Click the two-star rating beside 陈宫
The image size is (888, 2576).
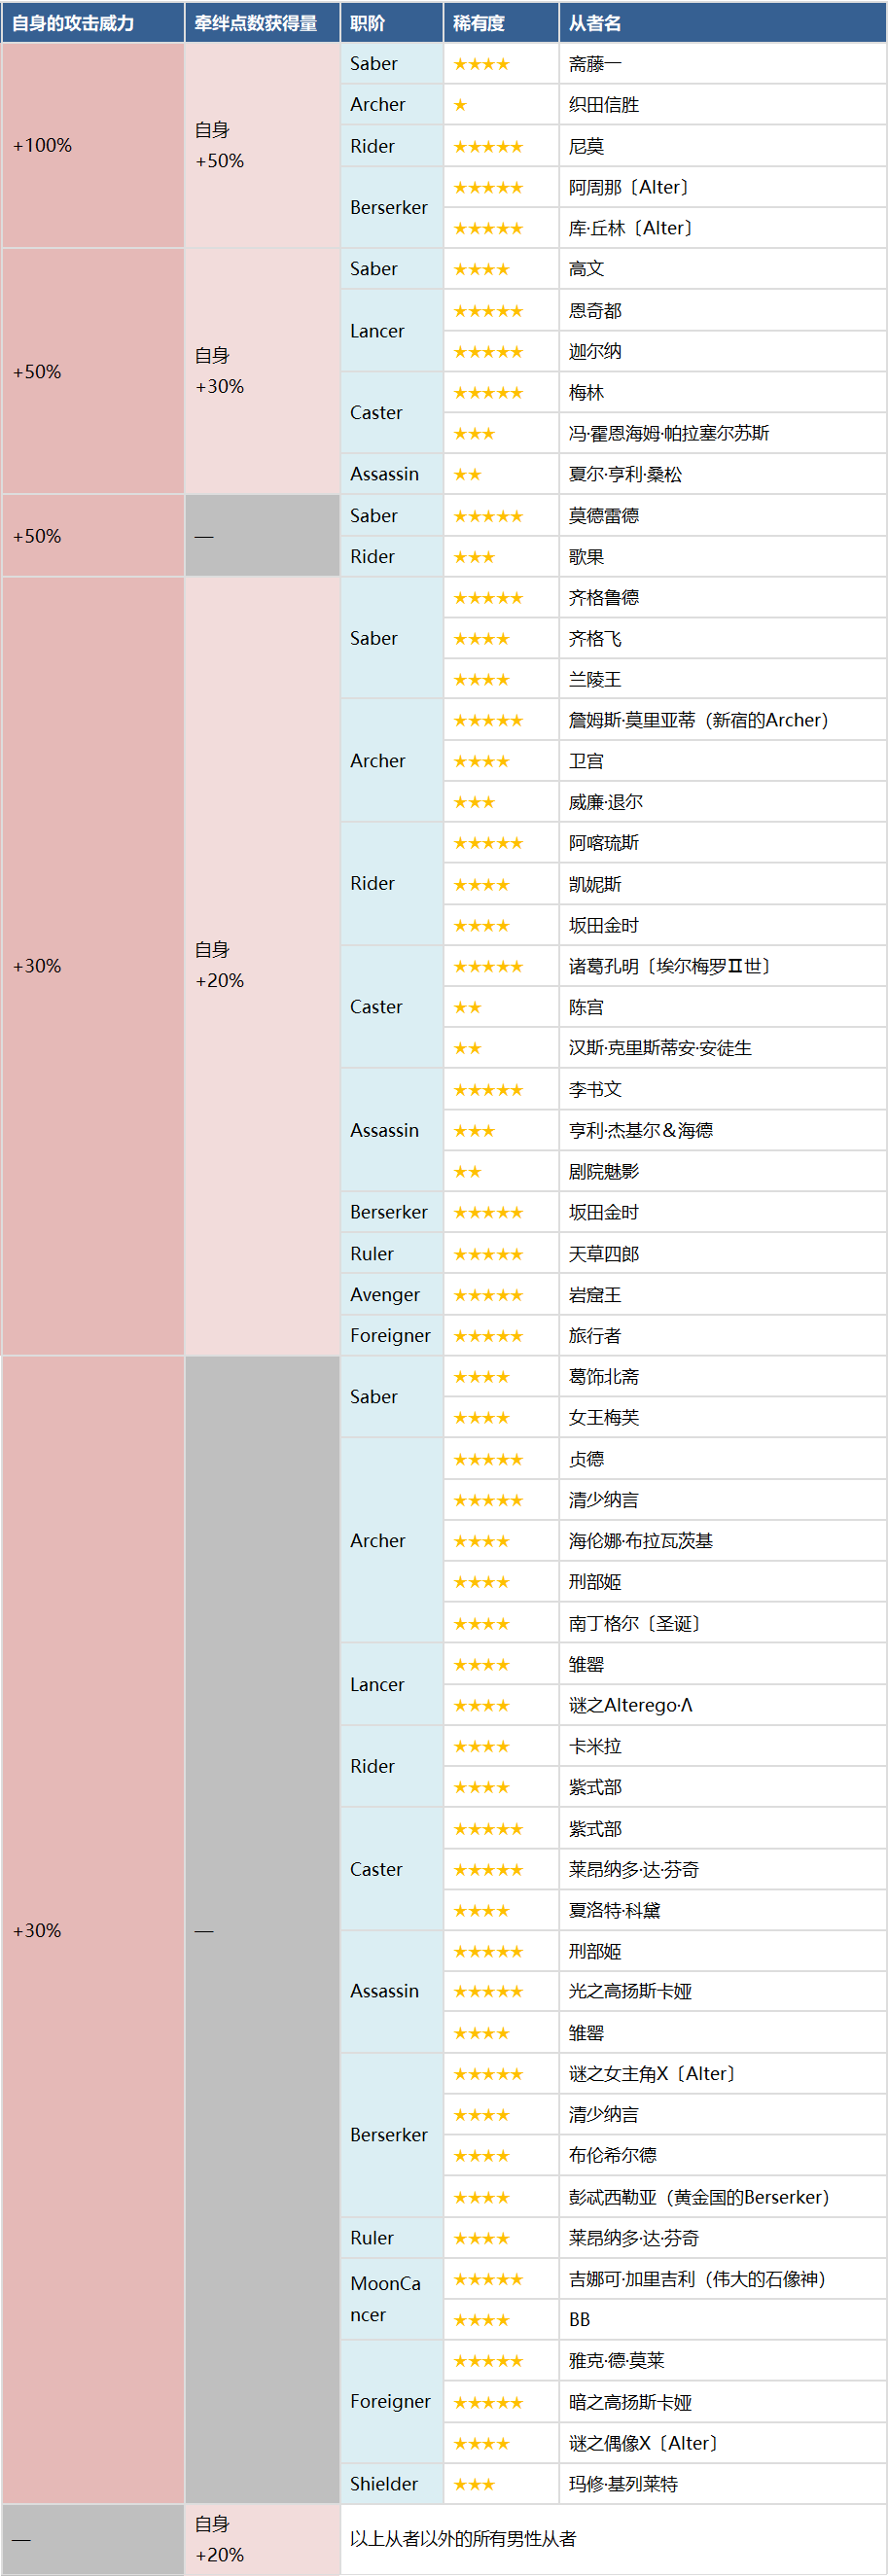pyautogui.click(x=467, y=1008)
